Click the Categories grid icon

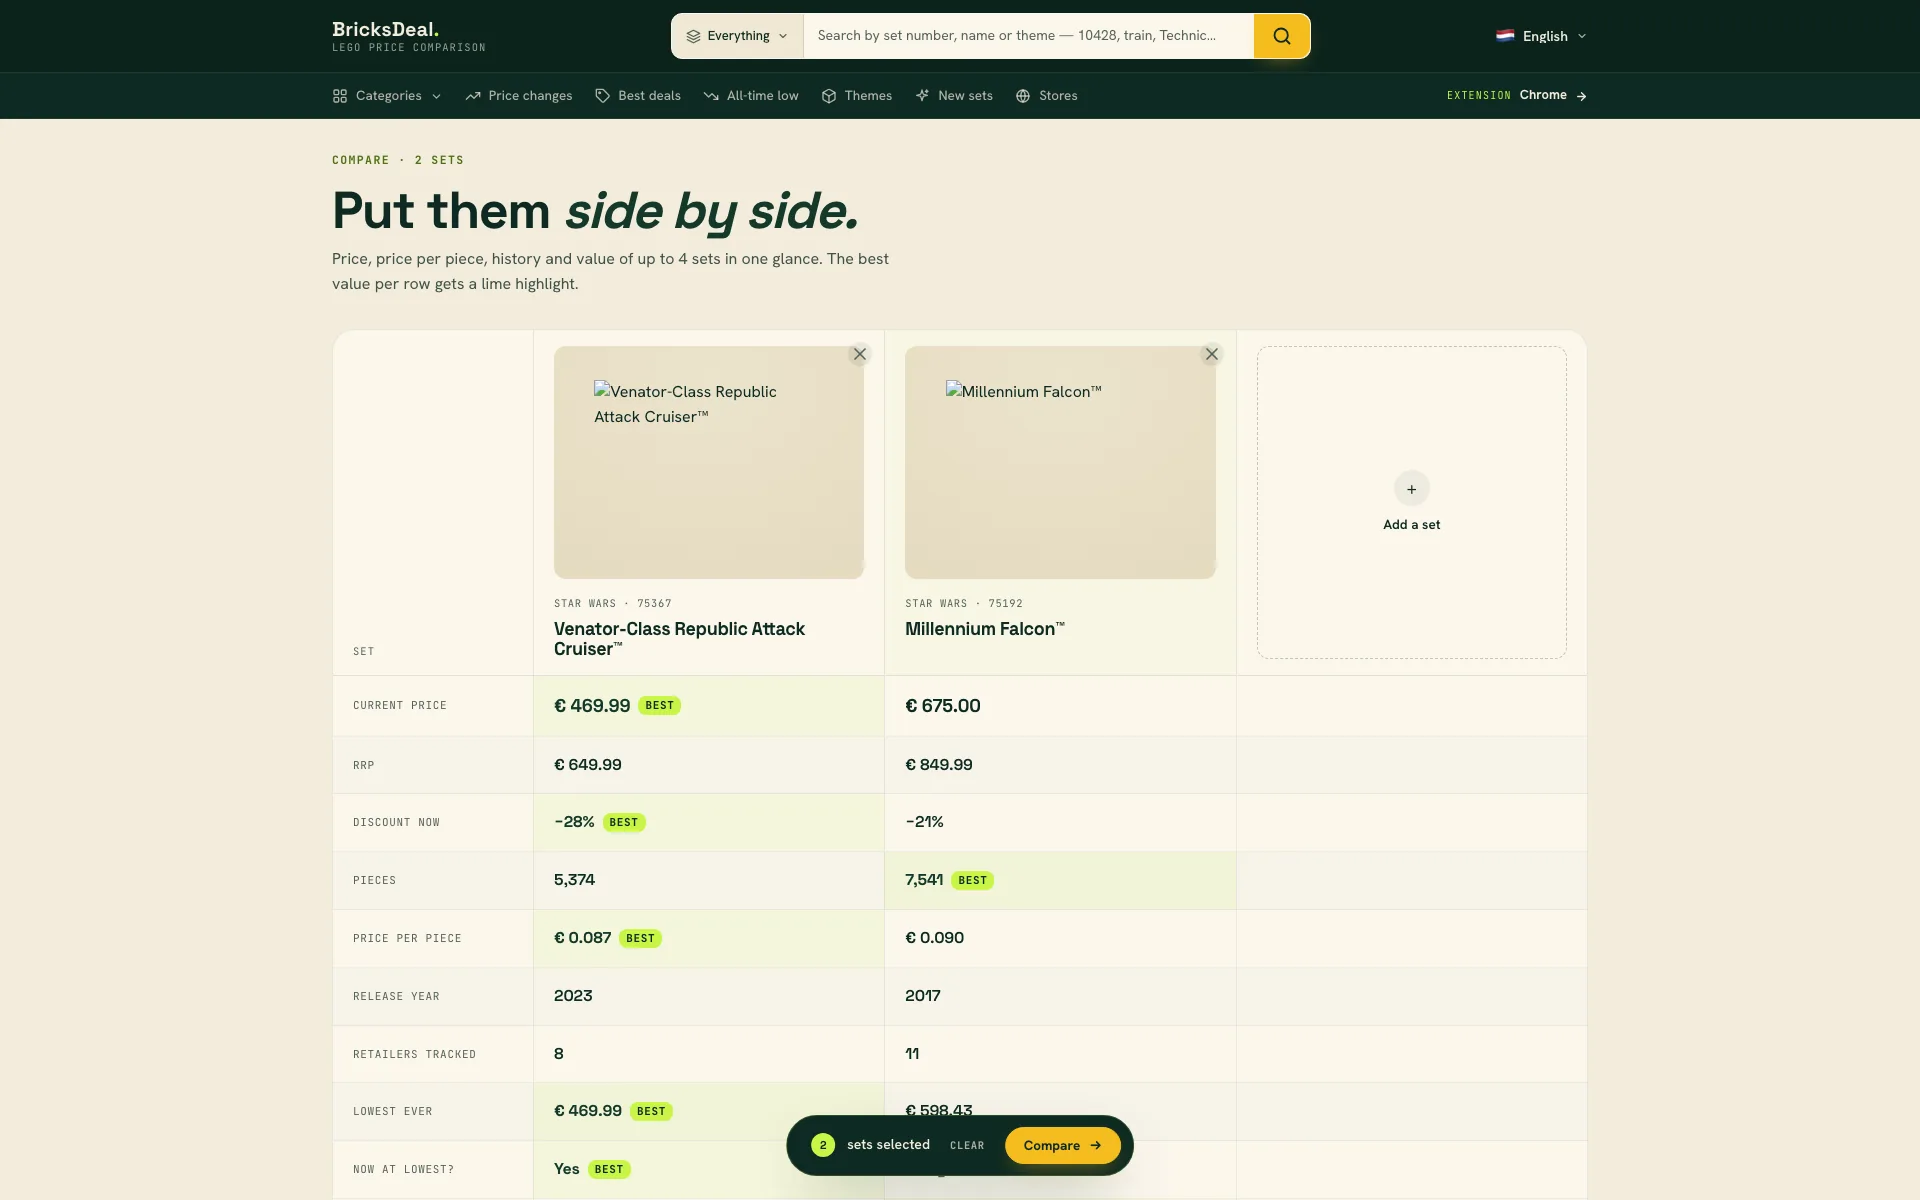[340, 96]
